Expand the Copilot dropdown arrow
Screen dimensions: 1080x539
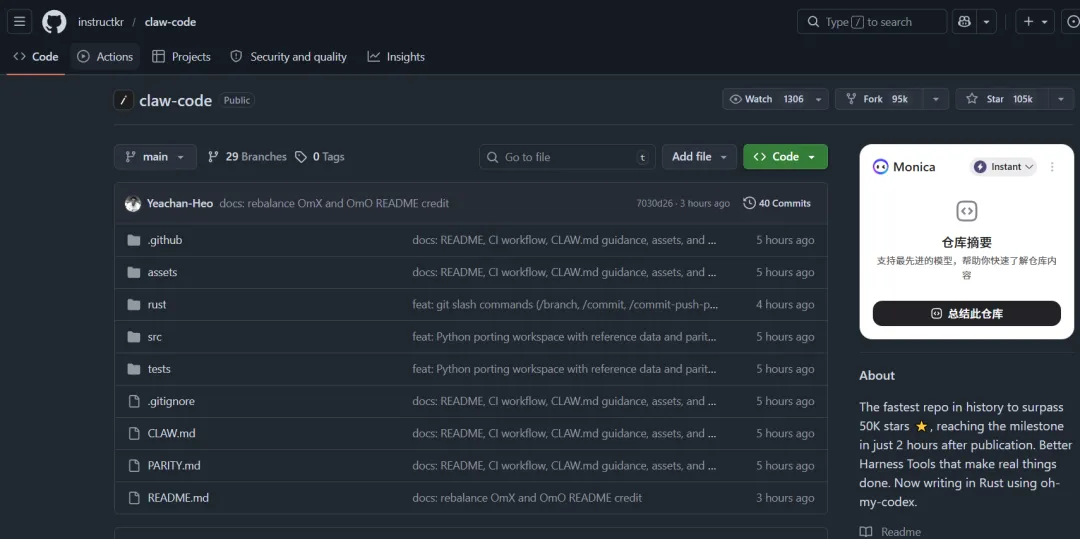pyautogui.click(x=986, y=22)
